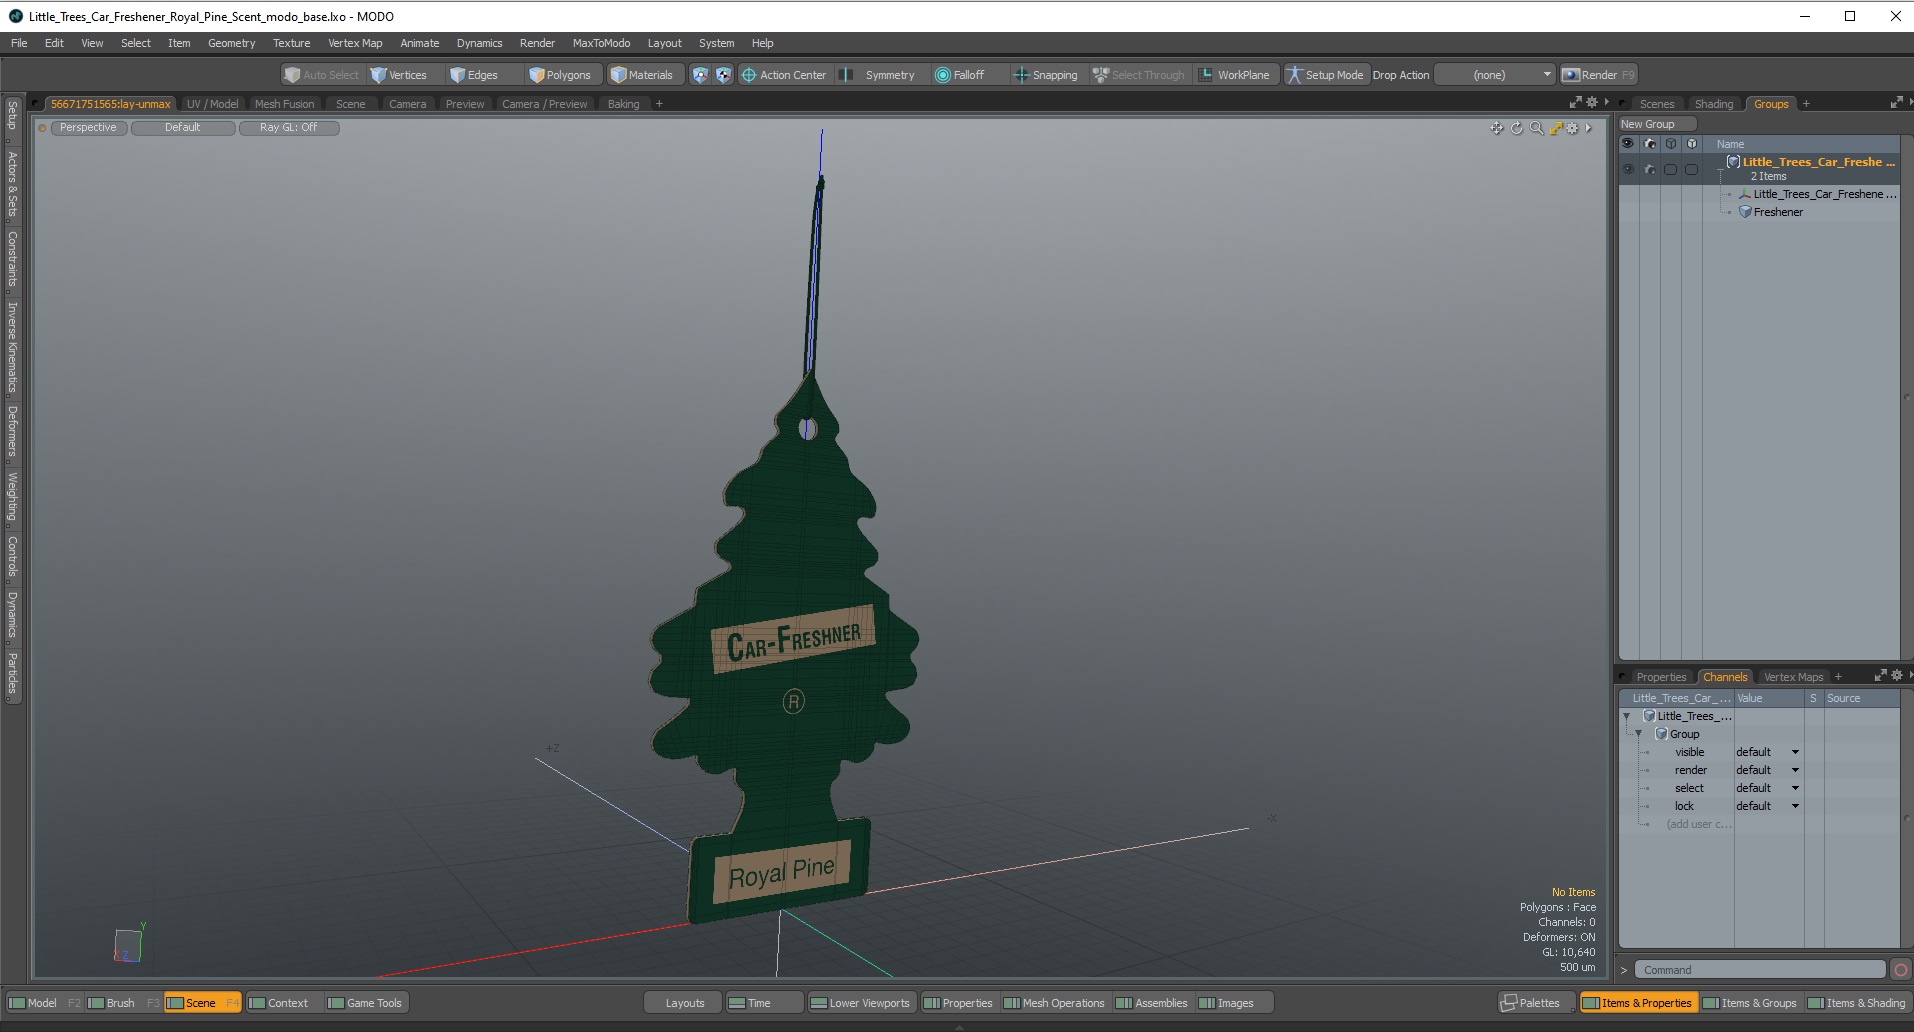Click the Center selection mode icon

point(723,75)
